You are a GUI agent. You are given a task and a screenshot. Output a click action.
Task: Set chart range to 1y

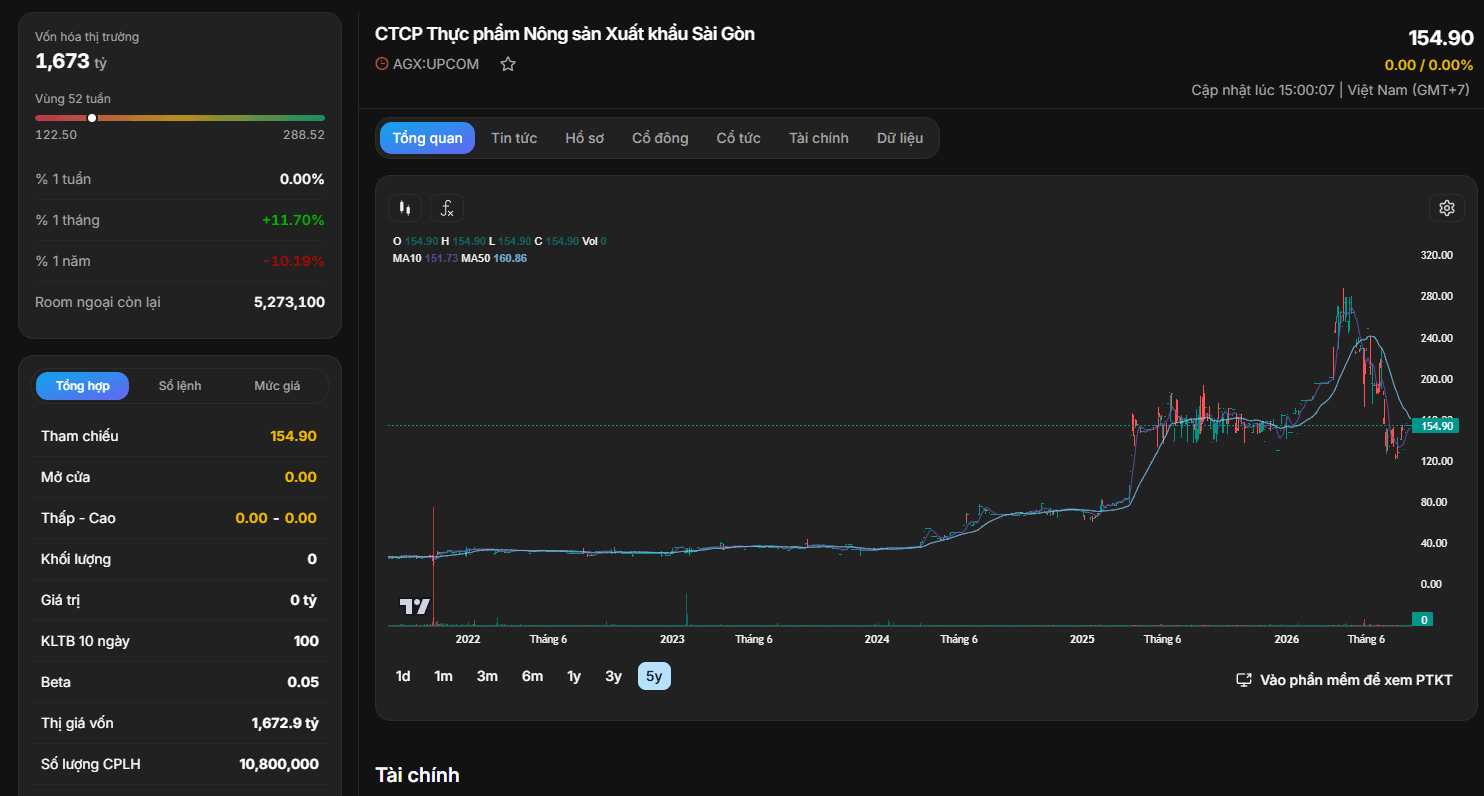[x=574, y=676]
